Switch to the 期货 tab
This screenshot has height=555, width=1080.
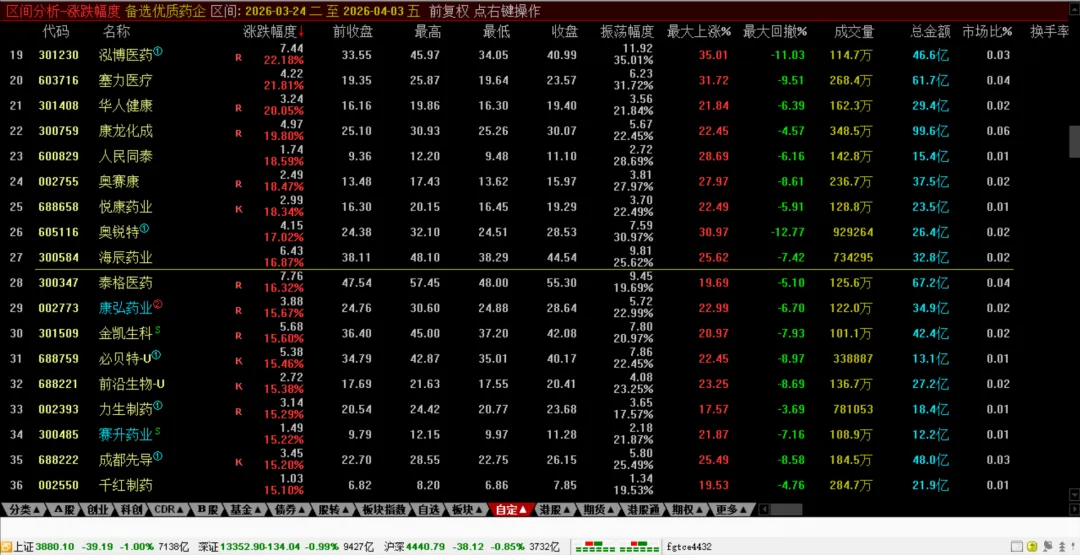(x=599, y=510)
